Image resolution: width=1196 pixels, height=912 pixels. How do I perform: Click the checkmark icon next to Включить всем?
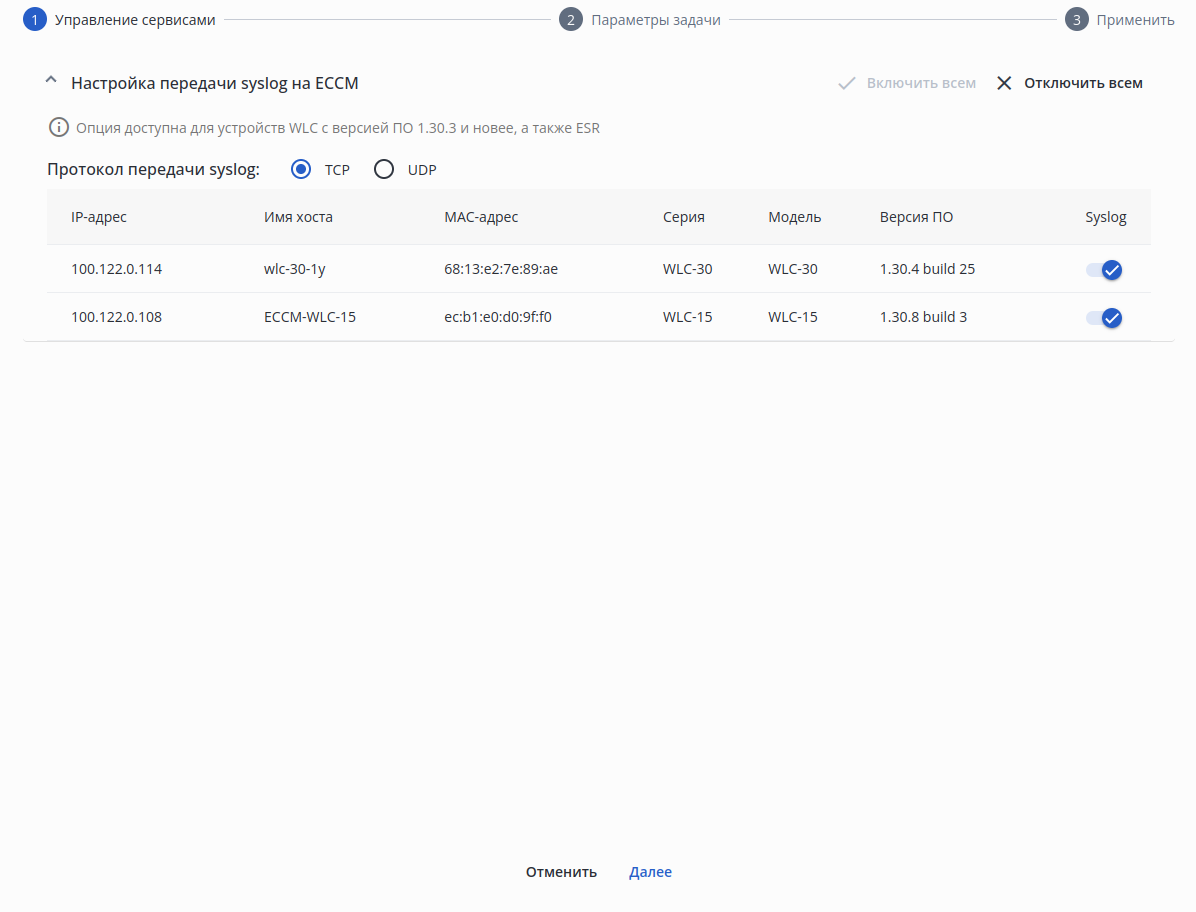coord(847,83)
